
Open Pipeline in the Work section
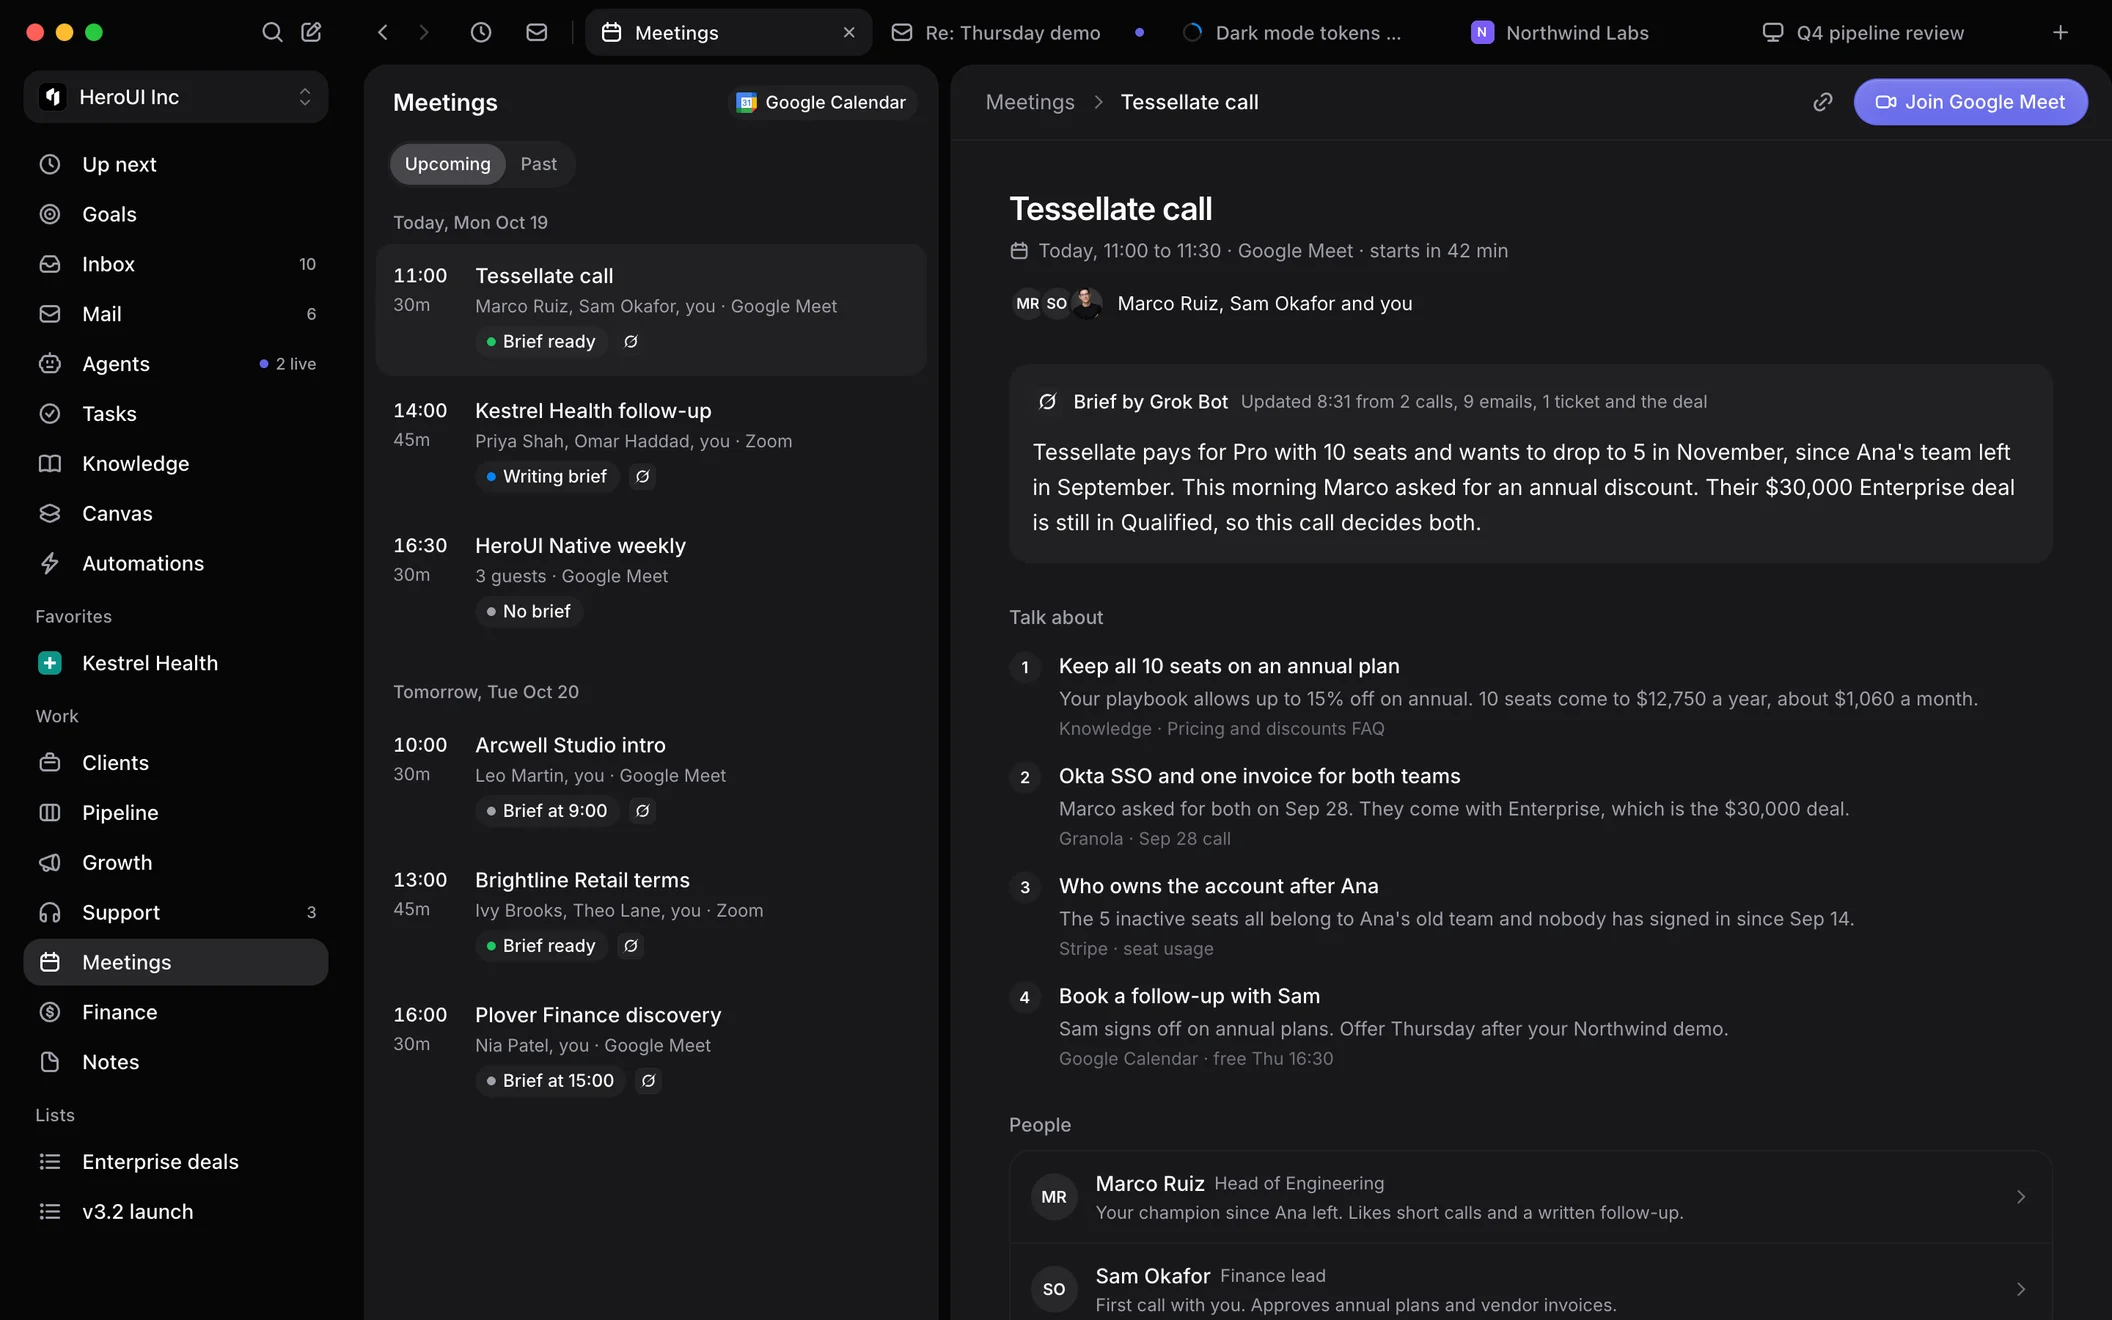tap(176, 813)
